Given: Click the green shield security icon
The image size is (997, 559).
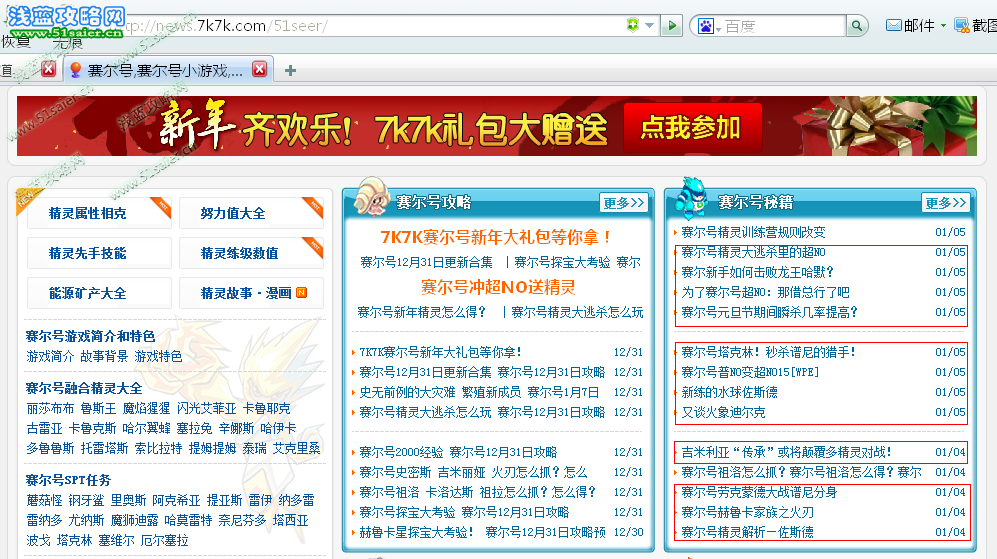Looking at the screenshot, I should 633,25.
